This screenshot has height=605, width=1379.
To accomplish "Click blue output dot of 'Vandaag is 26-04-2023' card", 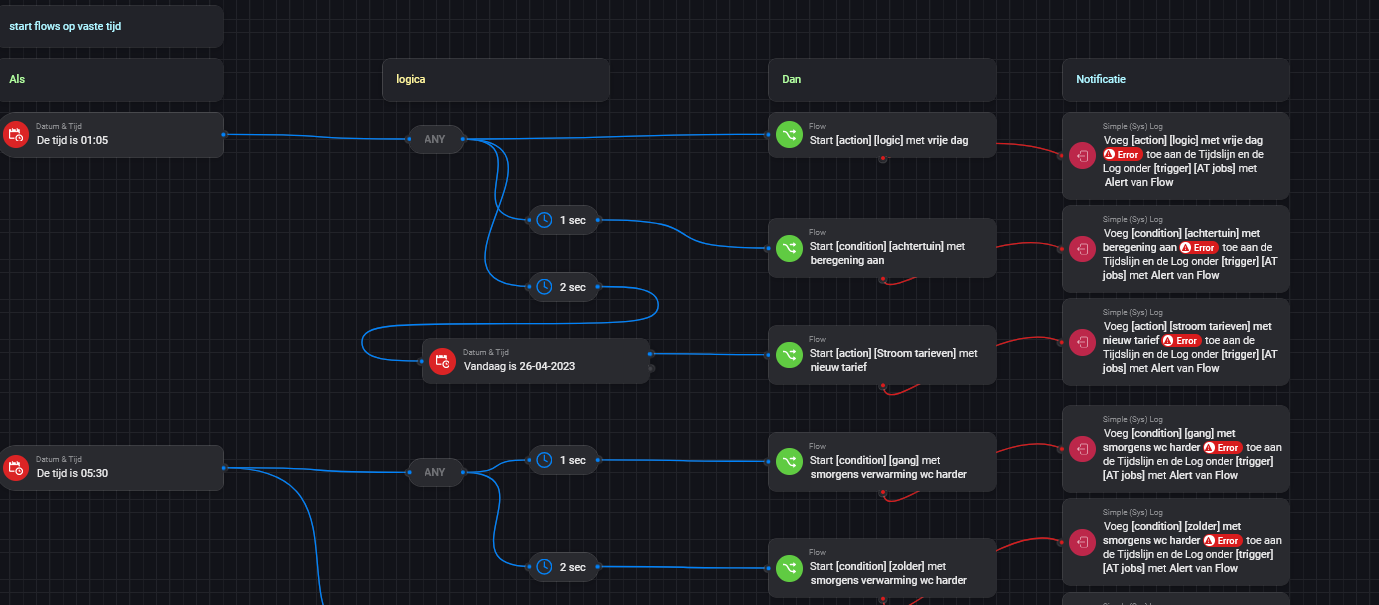I will (x=650, y=353).
